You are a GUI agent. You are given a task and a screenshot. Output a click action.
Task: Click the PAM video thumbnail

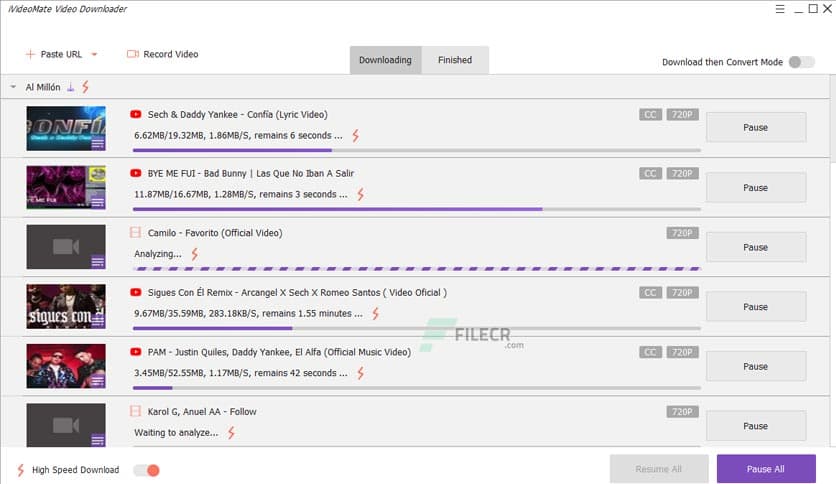coord(66,366)
